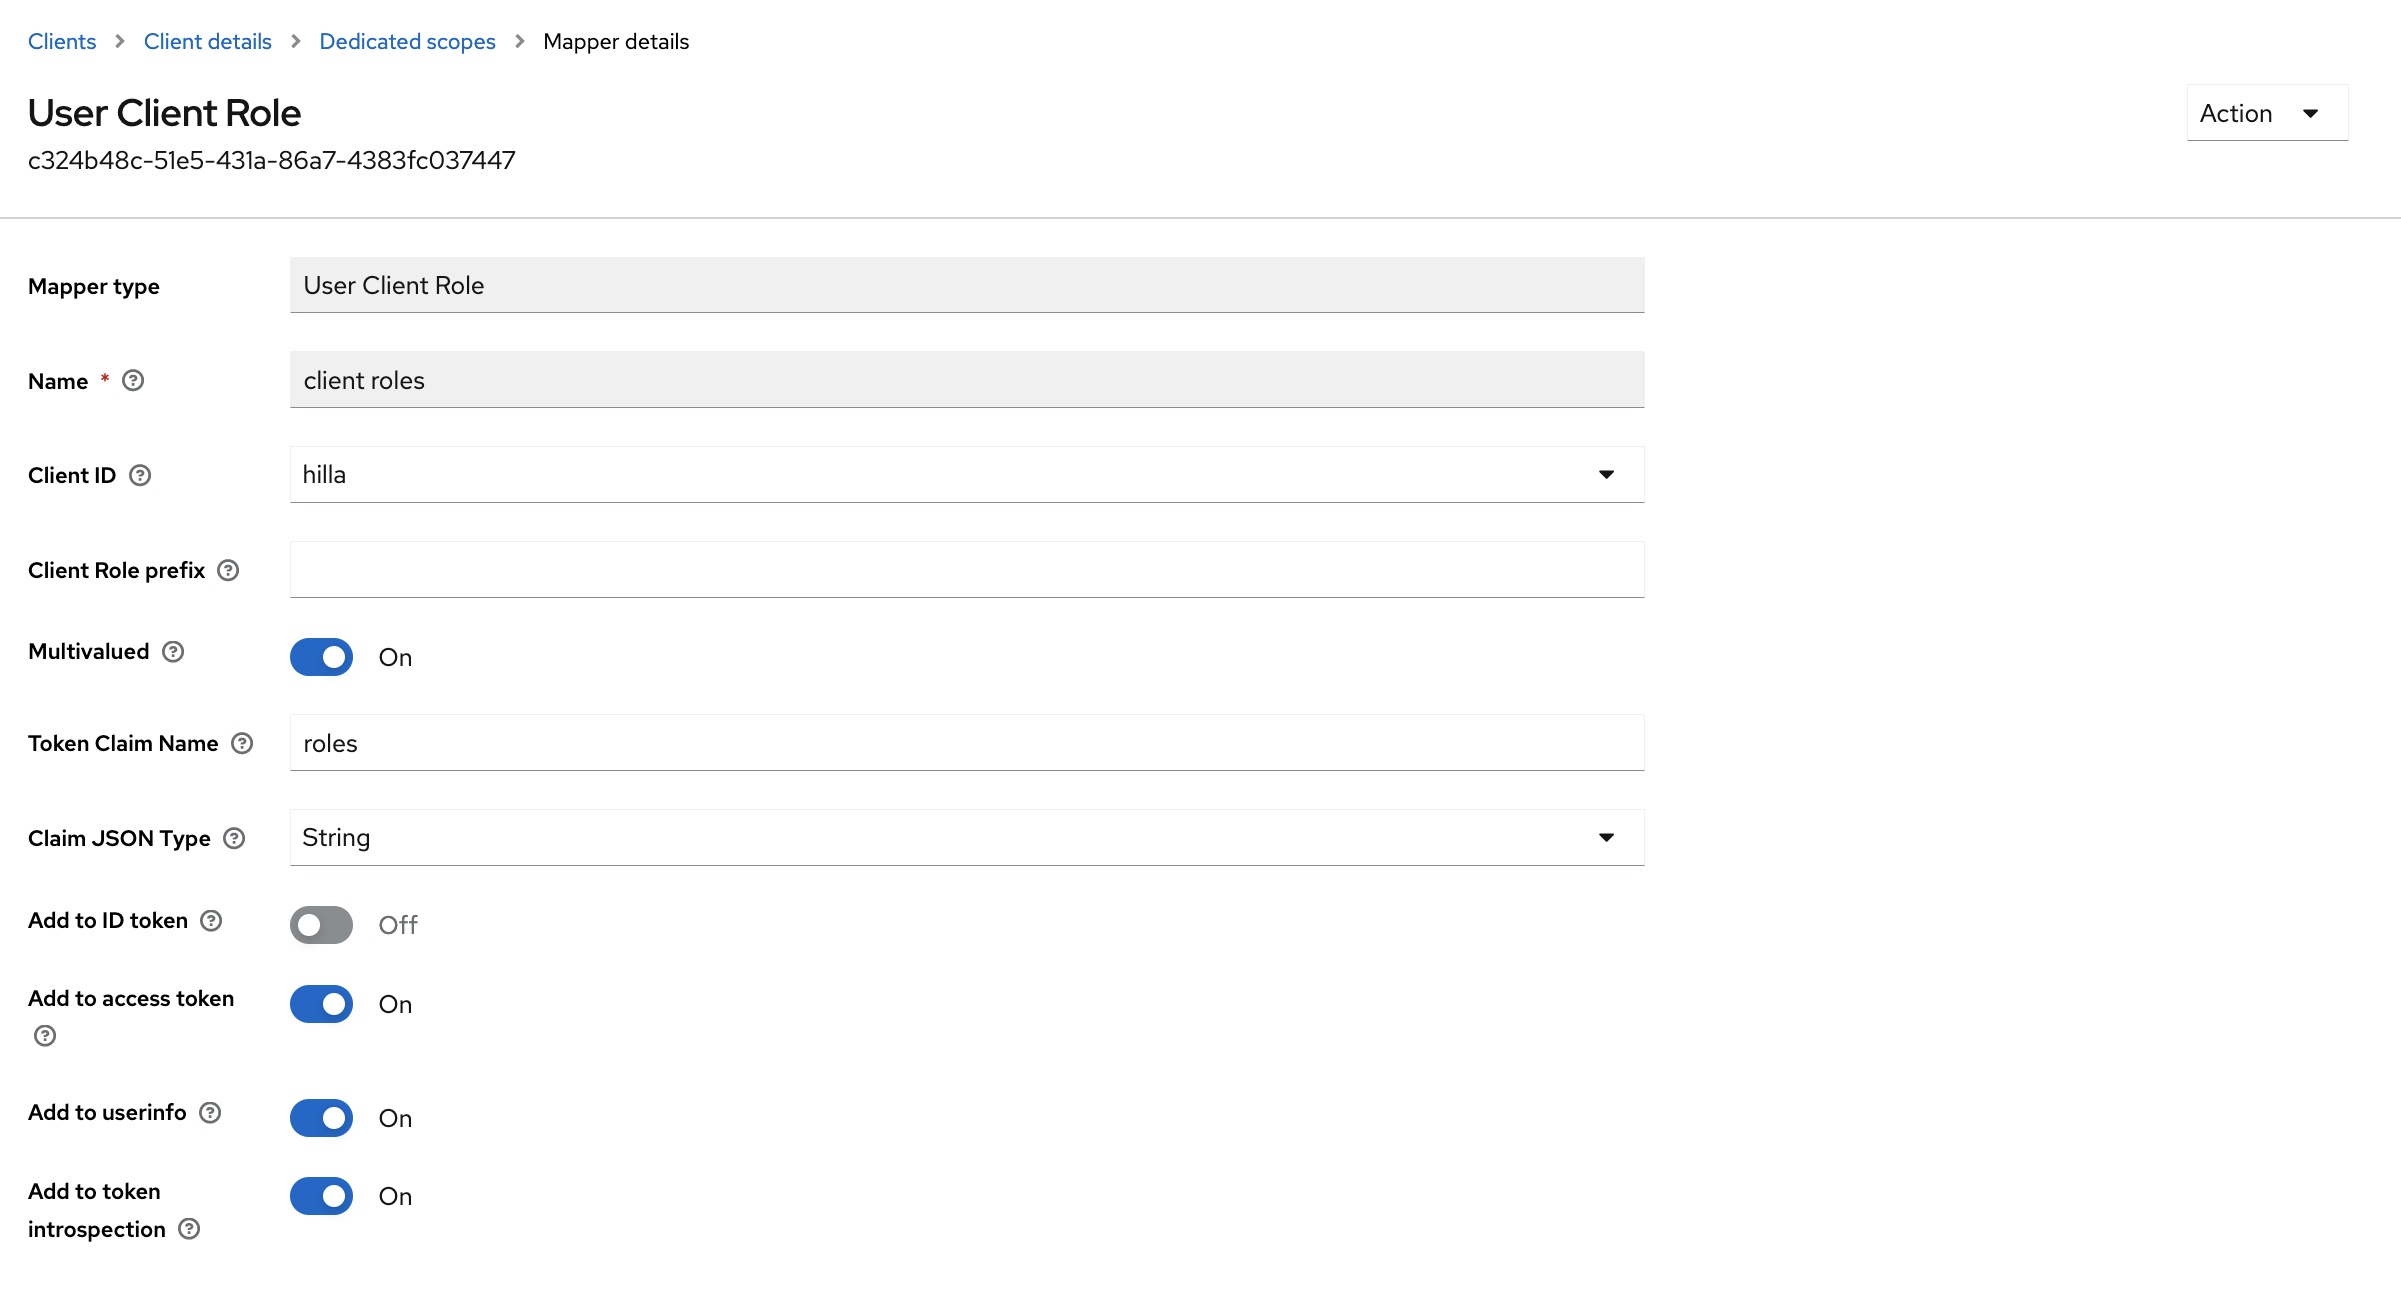
Task: Turn off Add to access token
Action: pyautogui.click(x=321, y=1004)
